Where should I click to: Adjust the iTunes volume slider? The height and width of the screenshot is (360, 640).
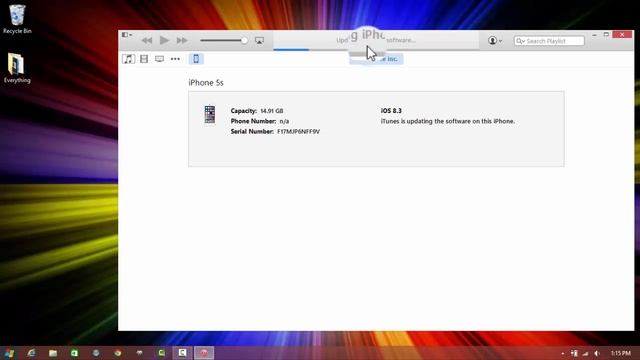click(x=224, y=40)
